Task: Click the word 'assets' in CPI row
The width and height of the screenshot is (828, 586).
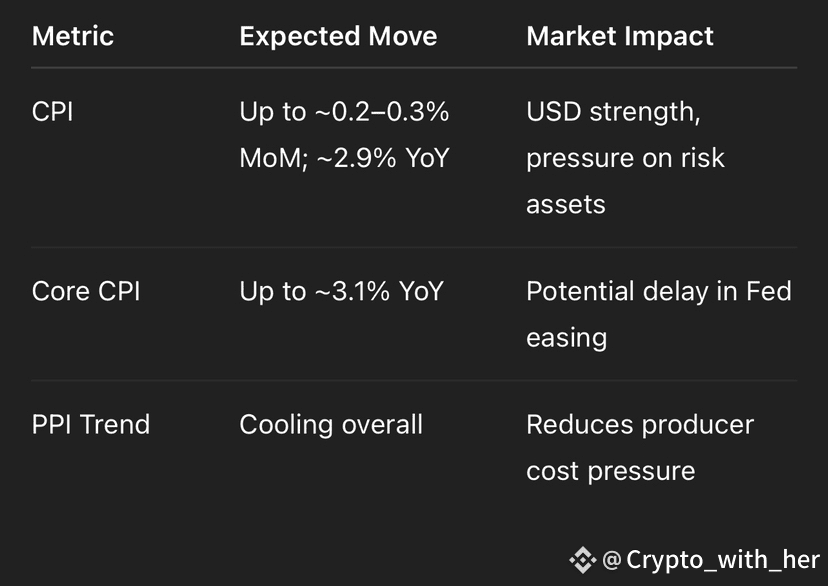Action: (x=566, y=205)
